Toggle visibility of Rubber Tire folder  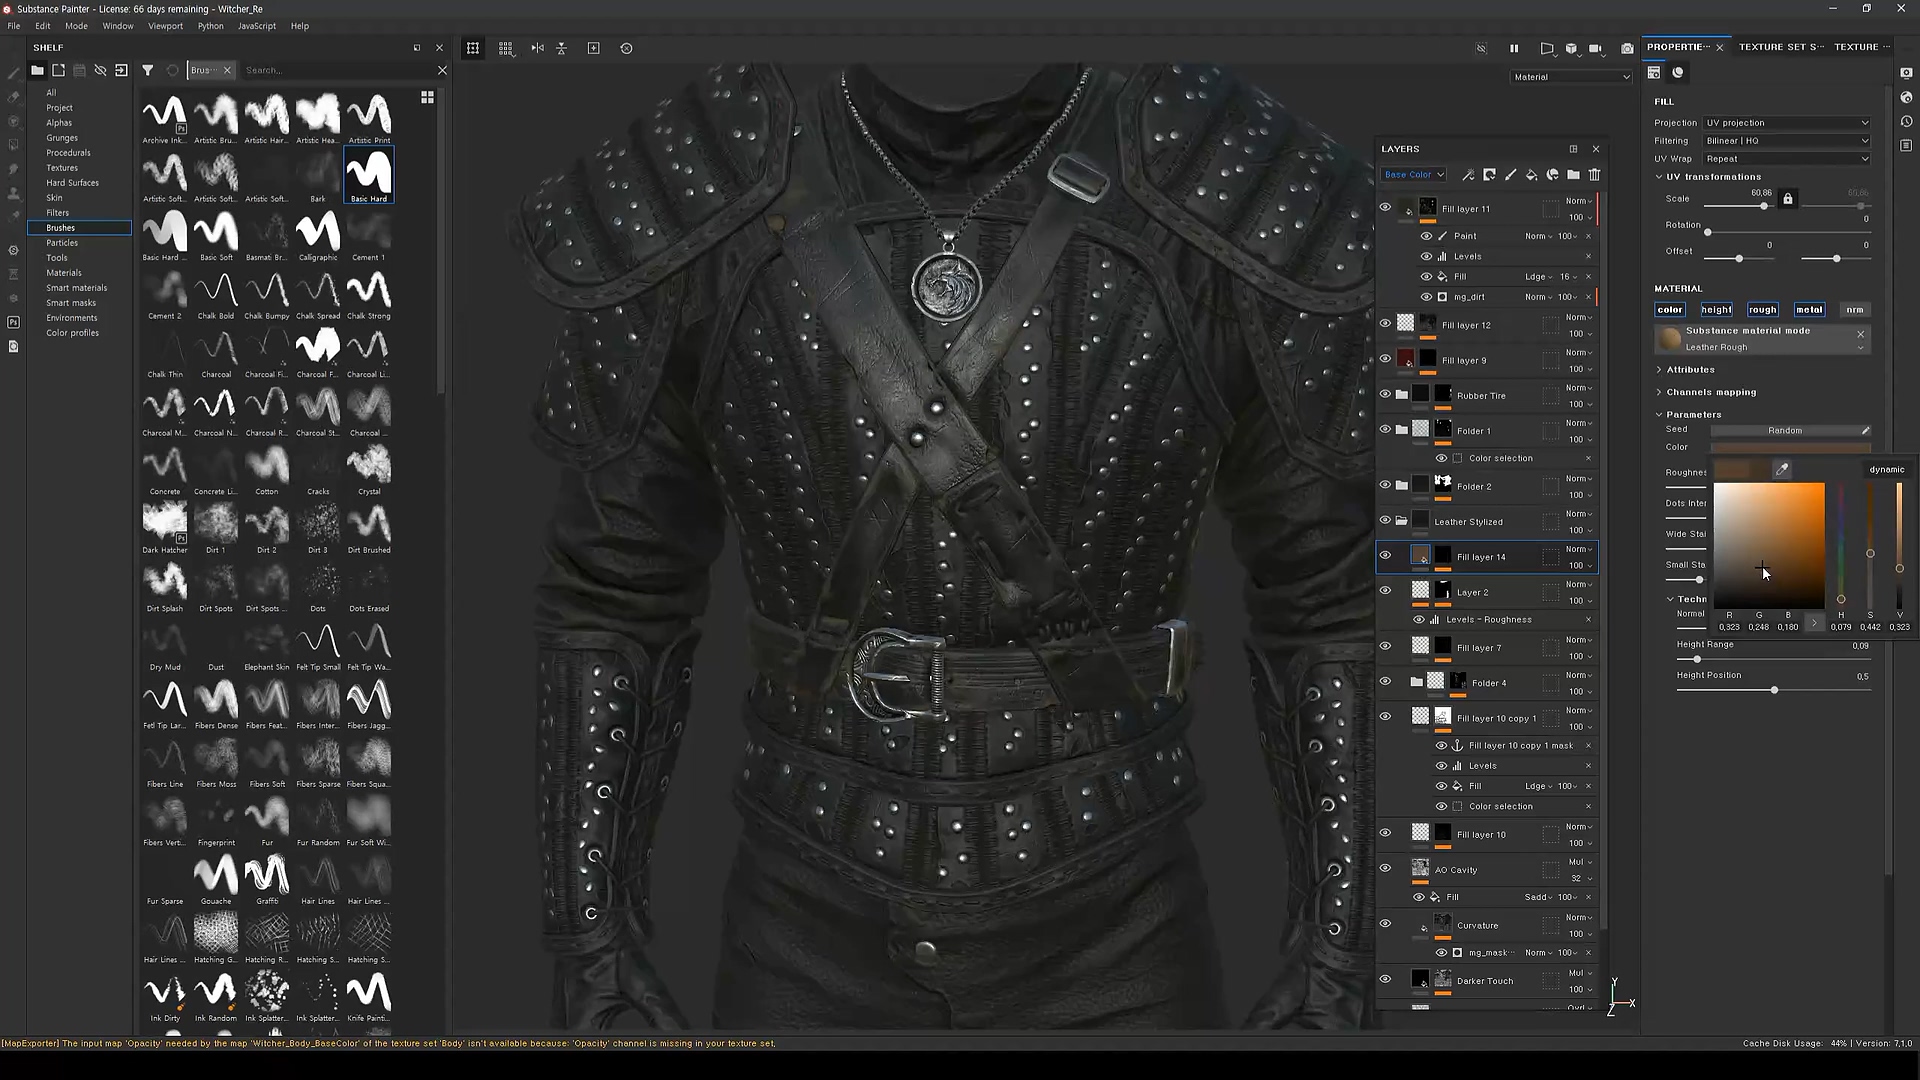coord(1385,394)
